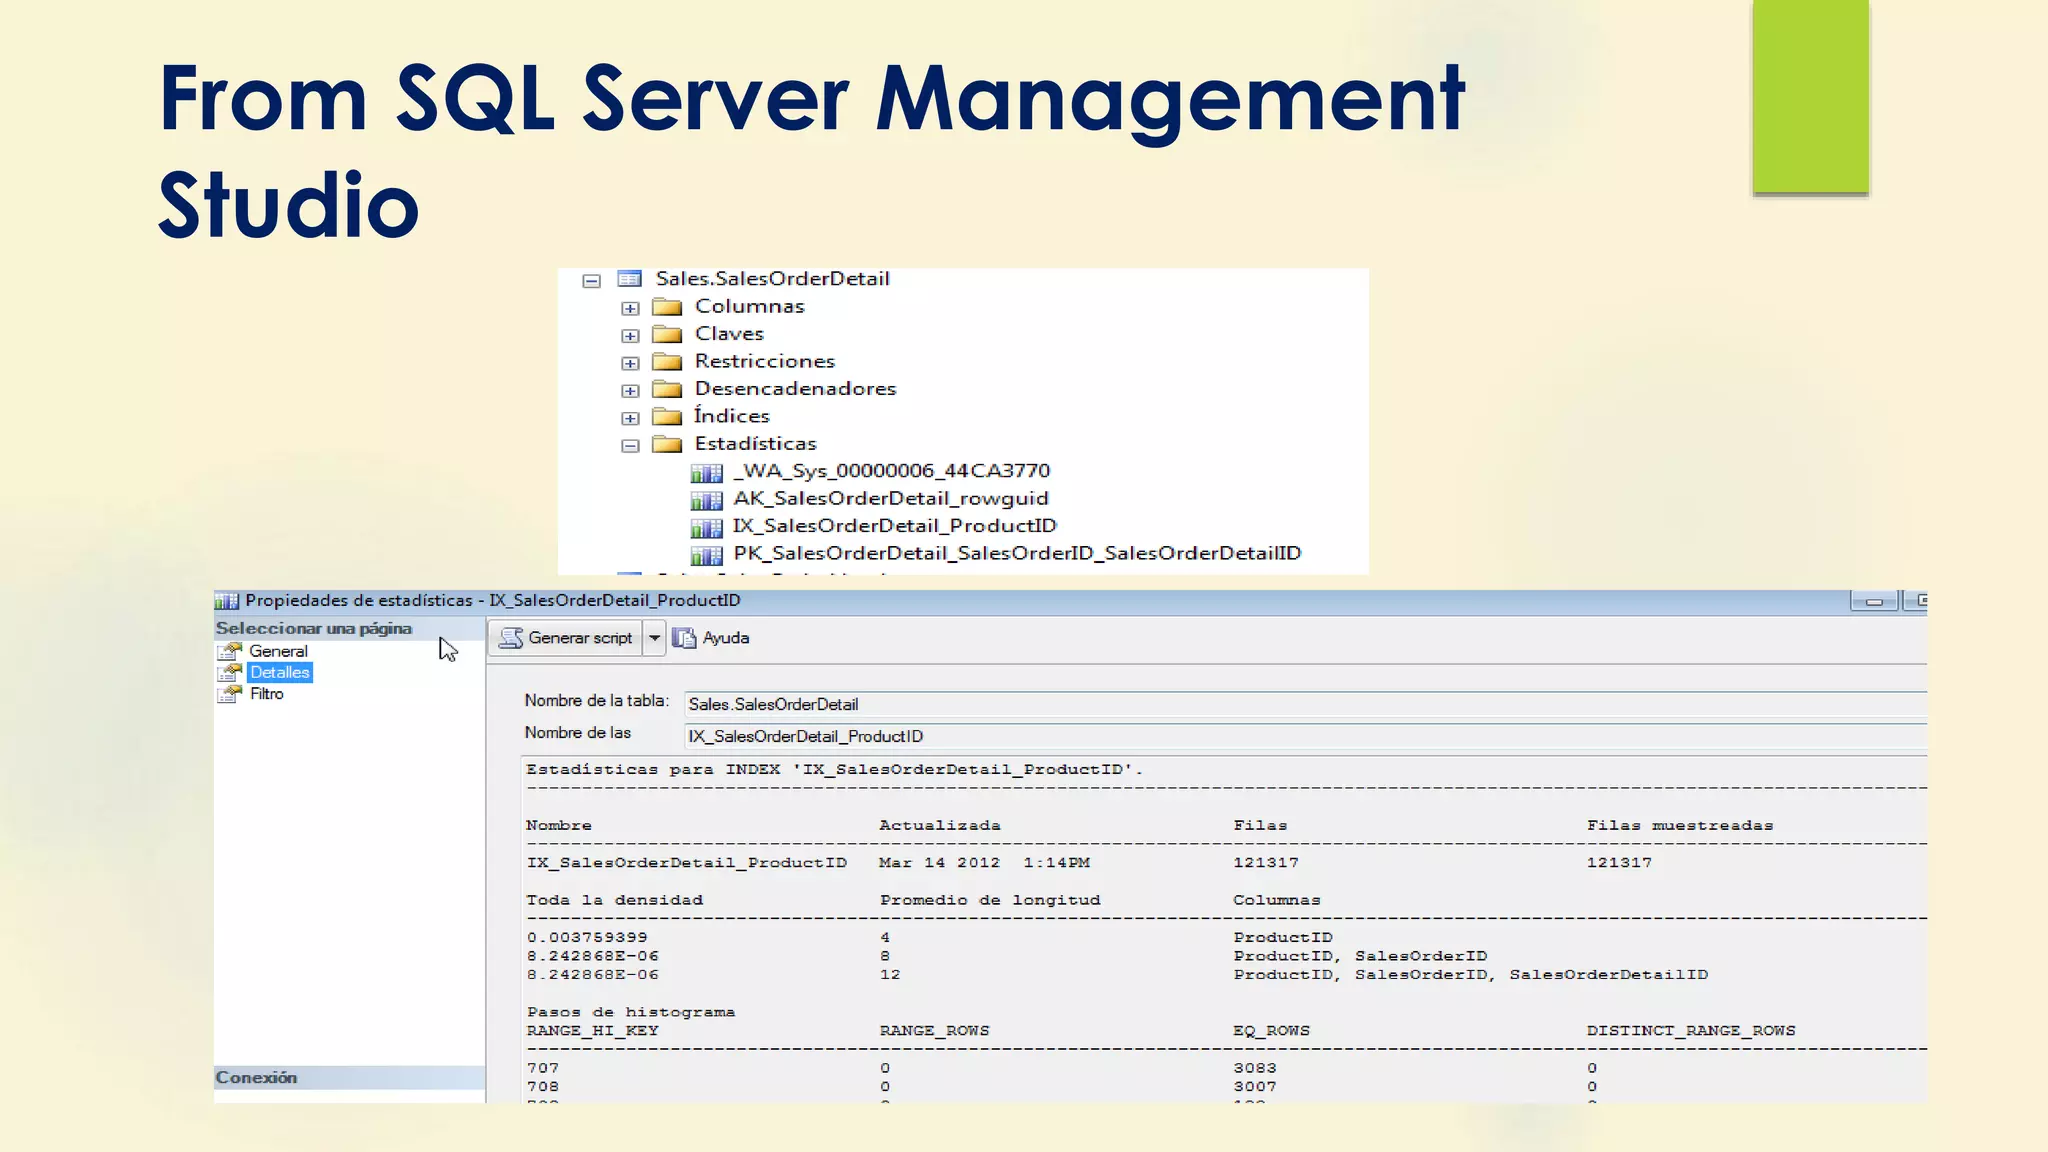Click the RANGE_HI_KEY value 708
The image size is (2048, 1152).
click(542, 1087)
